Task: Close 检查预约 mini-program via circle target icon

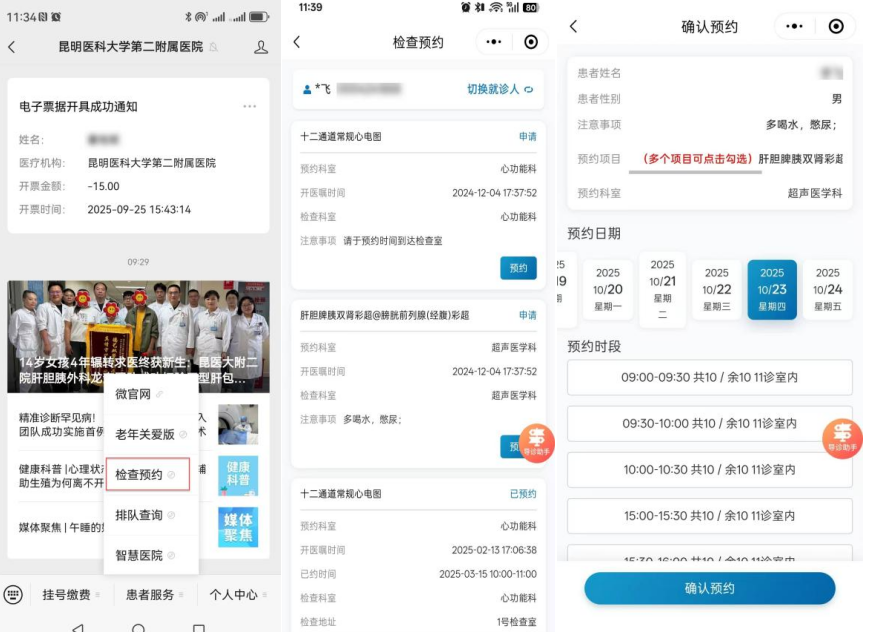Action: coord(531,42)
